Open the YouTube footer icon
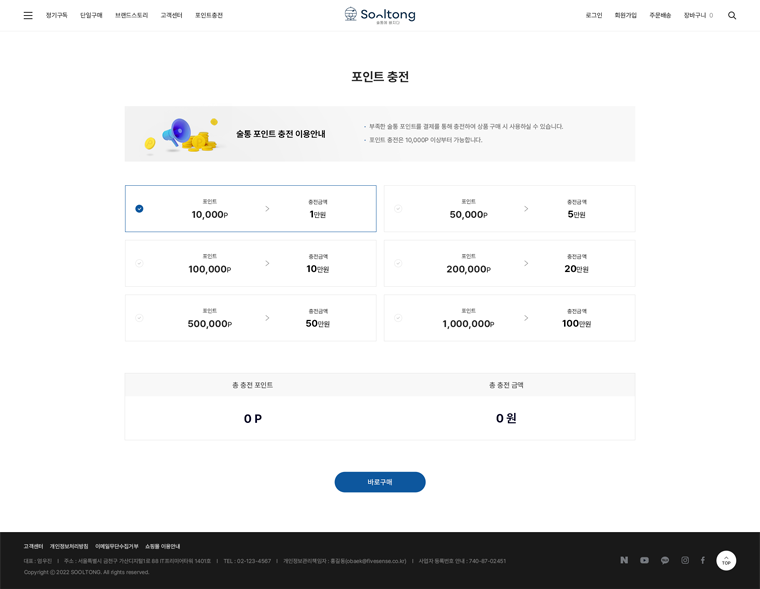 point(644,560)
